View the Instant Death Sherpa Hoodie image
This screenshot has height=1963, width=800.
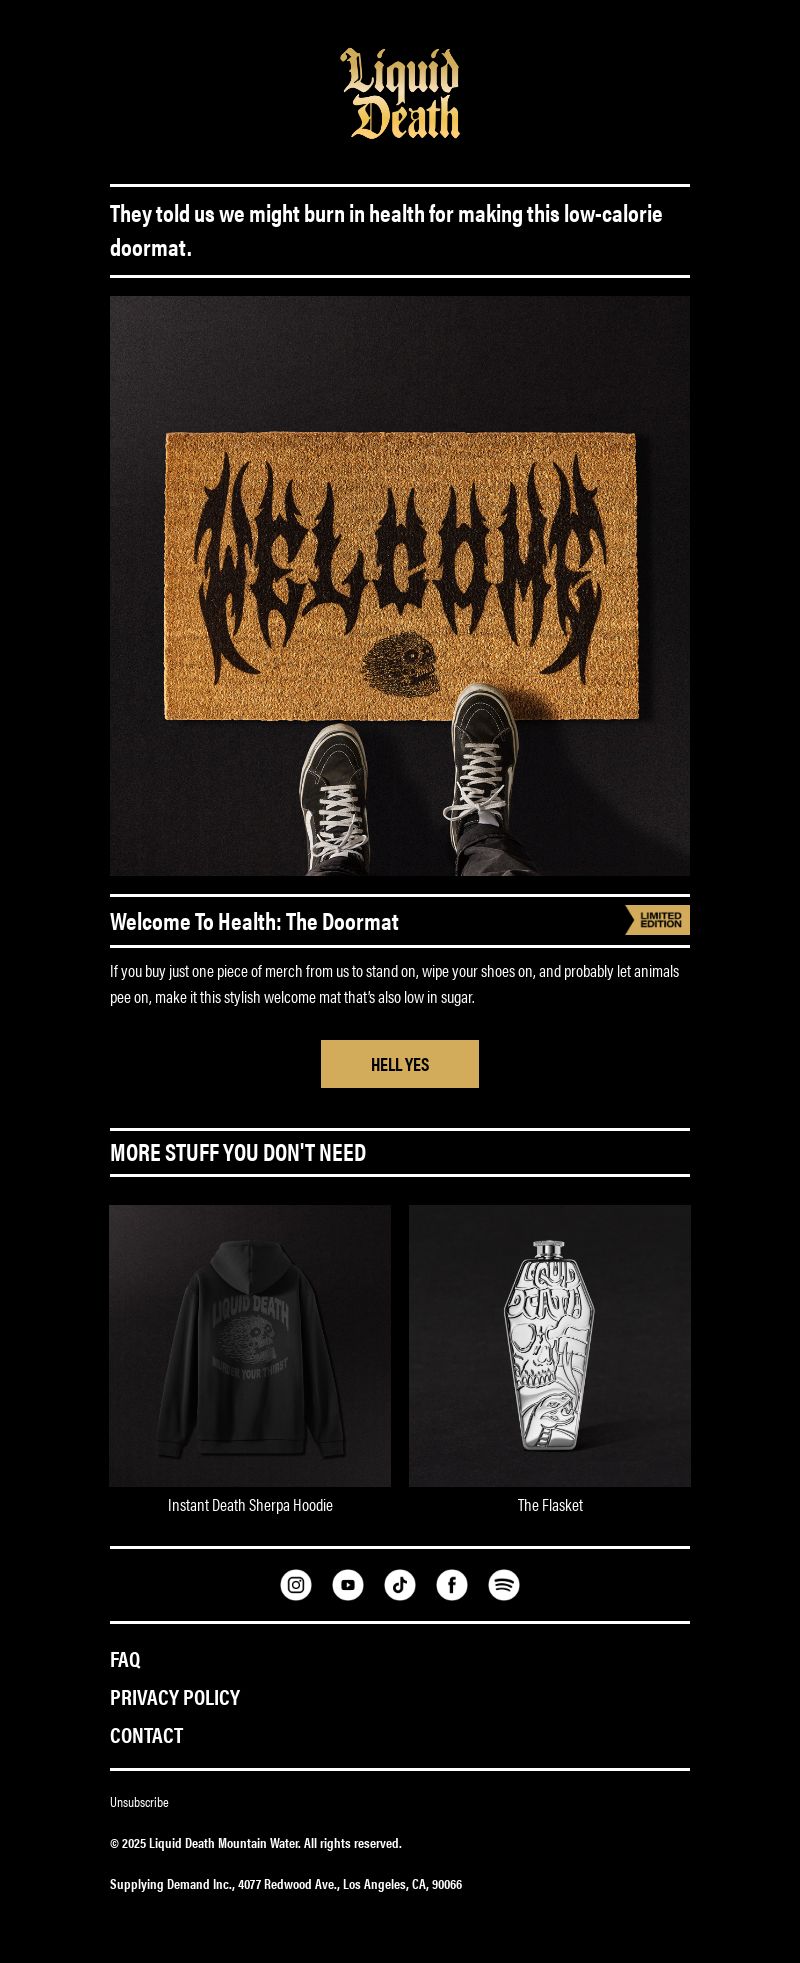pos(250,1346)
